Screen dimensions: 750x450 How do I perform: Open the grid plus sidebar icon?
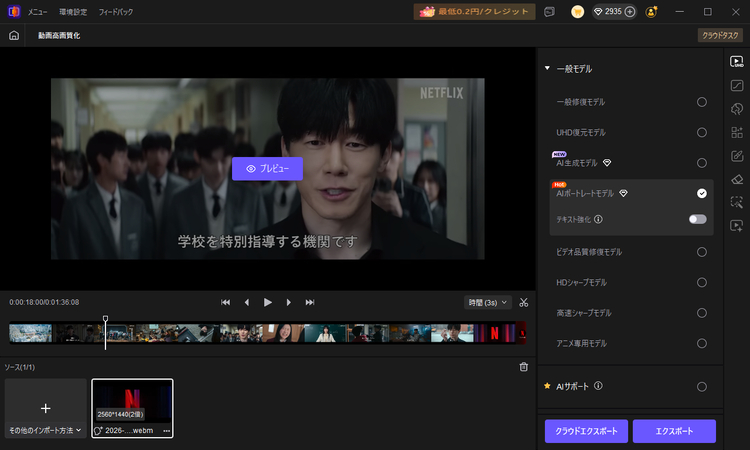[737, 132]
